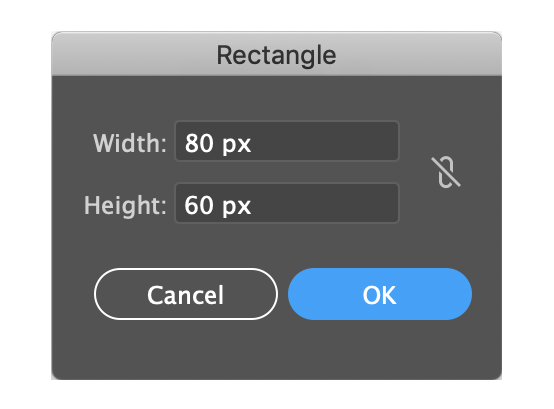554x409 pixels.
Task: Focus the Height input field
Action: click(x=287, y=203)
